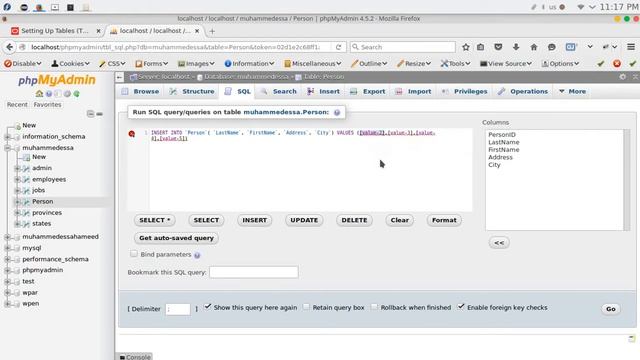This screenshot has height=360, width=640.
Task: Click the Firefox Search box
Action: [402, 47]
